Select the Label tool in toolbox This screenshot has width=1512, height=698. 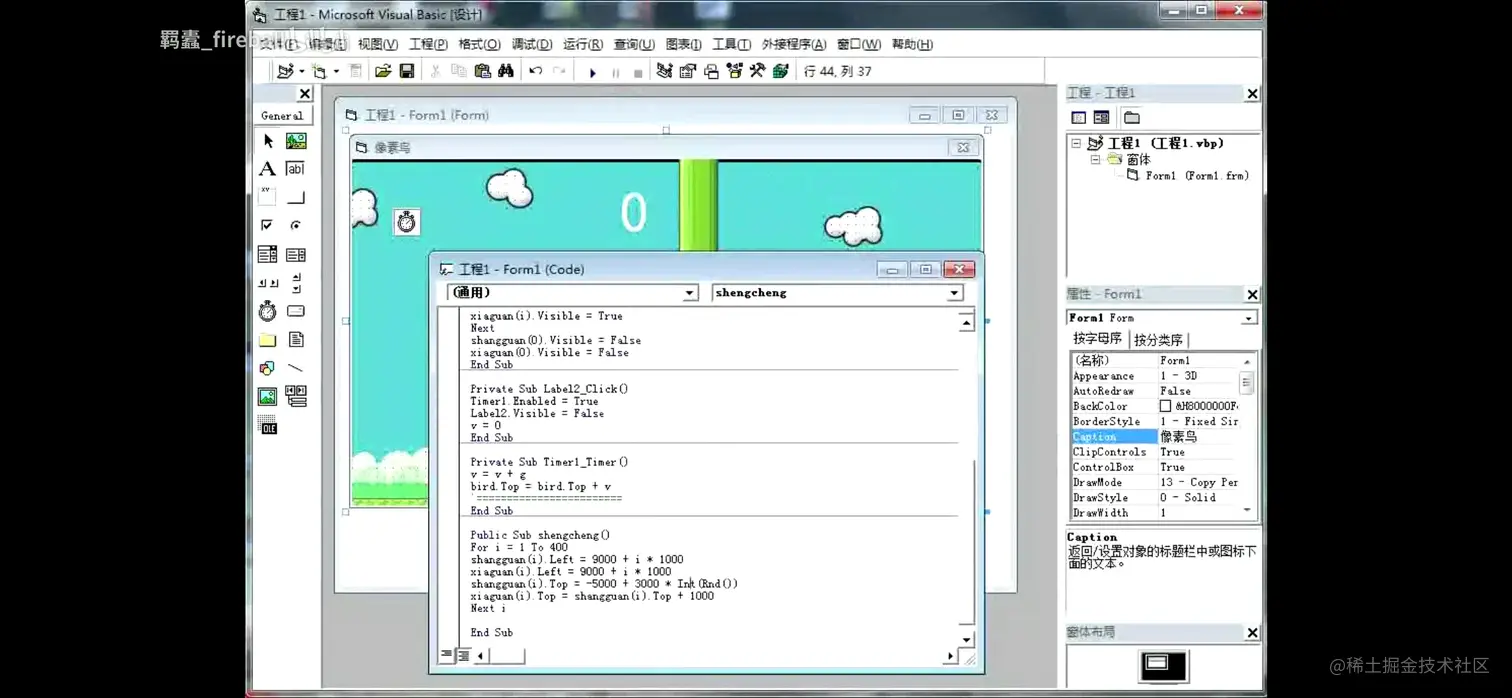[268, 169]
